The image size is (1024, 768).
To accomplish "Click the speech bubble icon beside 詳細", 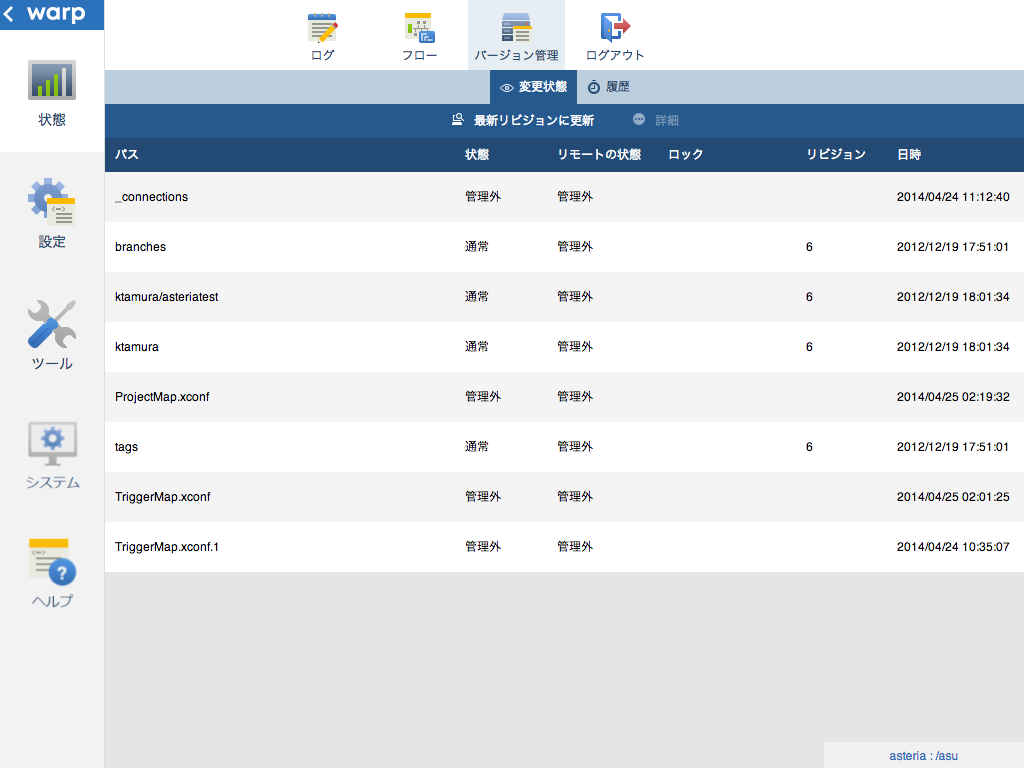I will tap(639, 120).
